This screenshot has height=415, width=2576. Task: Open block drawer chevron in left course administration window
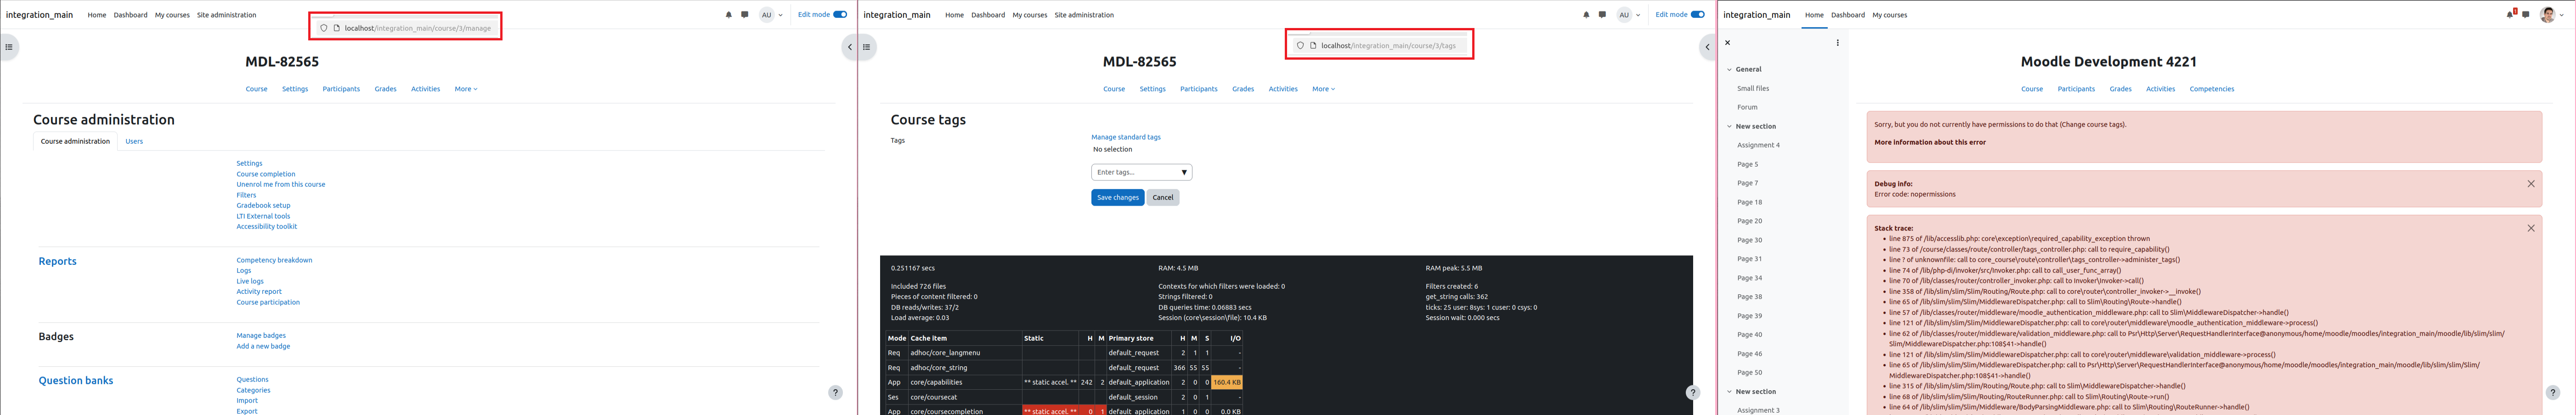(x=849, y=47)
